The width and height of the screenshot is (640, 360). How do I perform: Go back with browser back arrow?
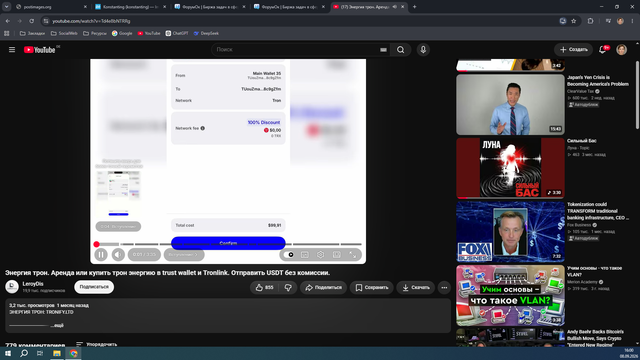(8, 21)
